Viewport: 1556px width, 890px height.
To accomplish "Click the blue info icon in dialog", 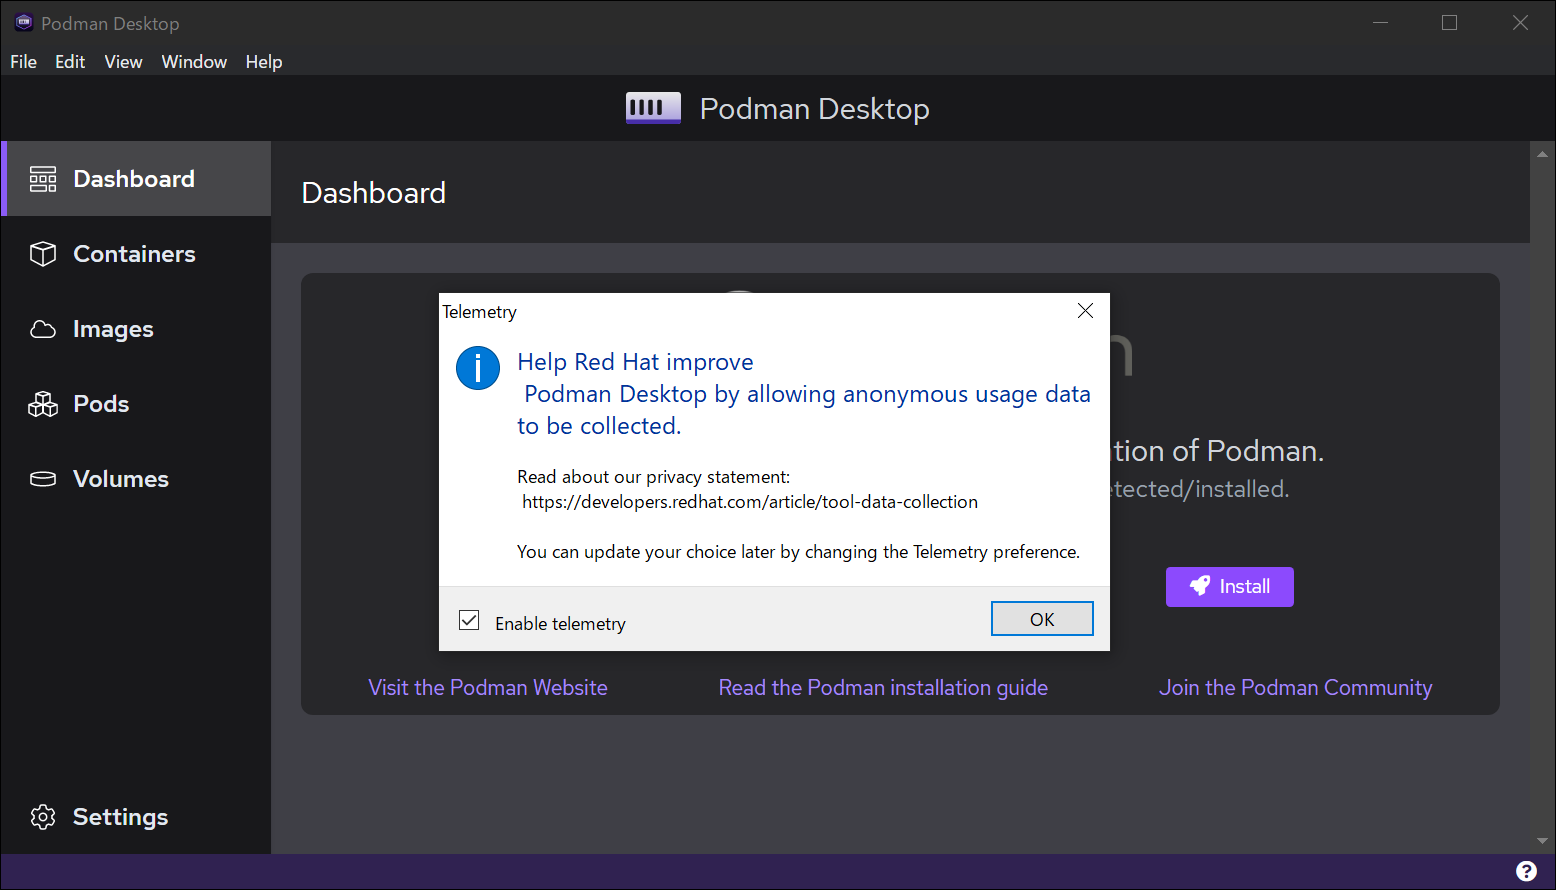I will tap(478, 368).
